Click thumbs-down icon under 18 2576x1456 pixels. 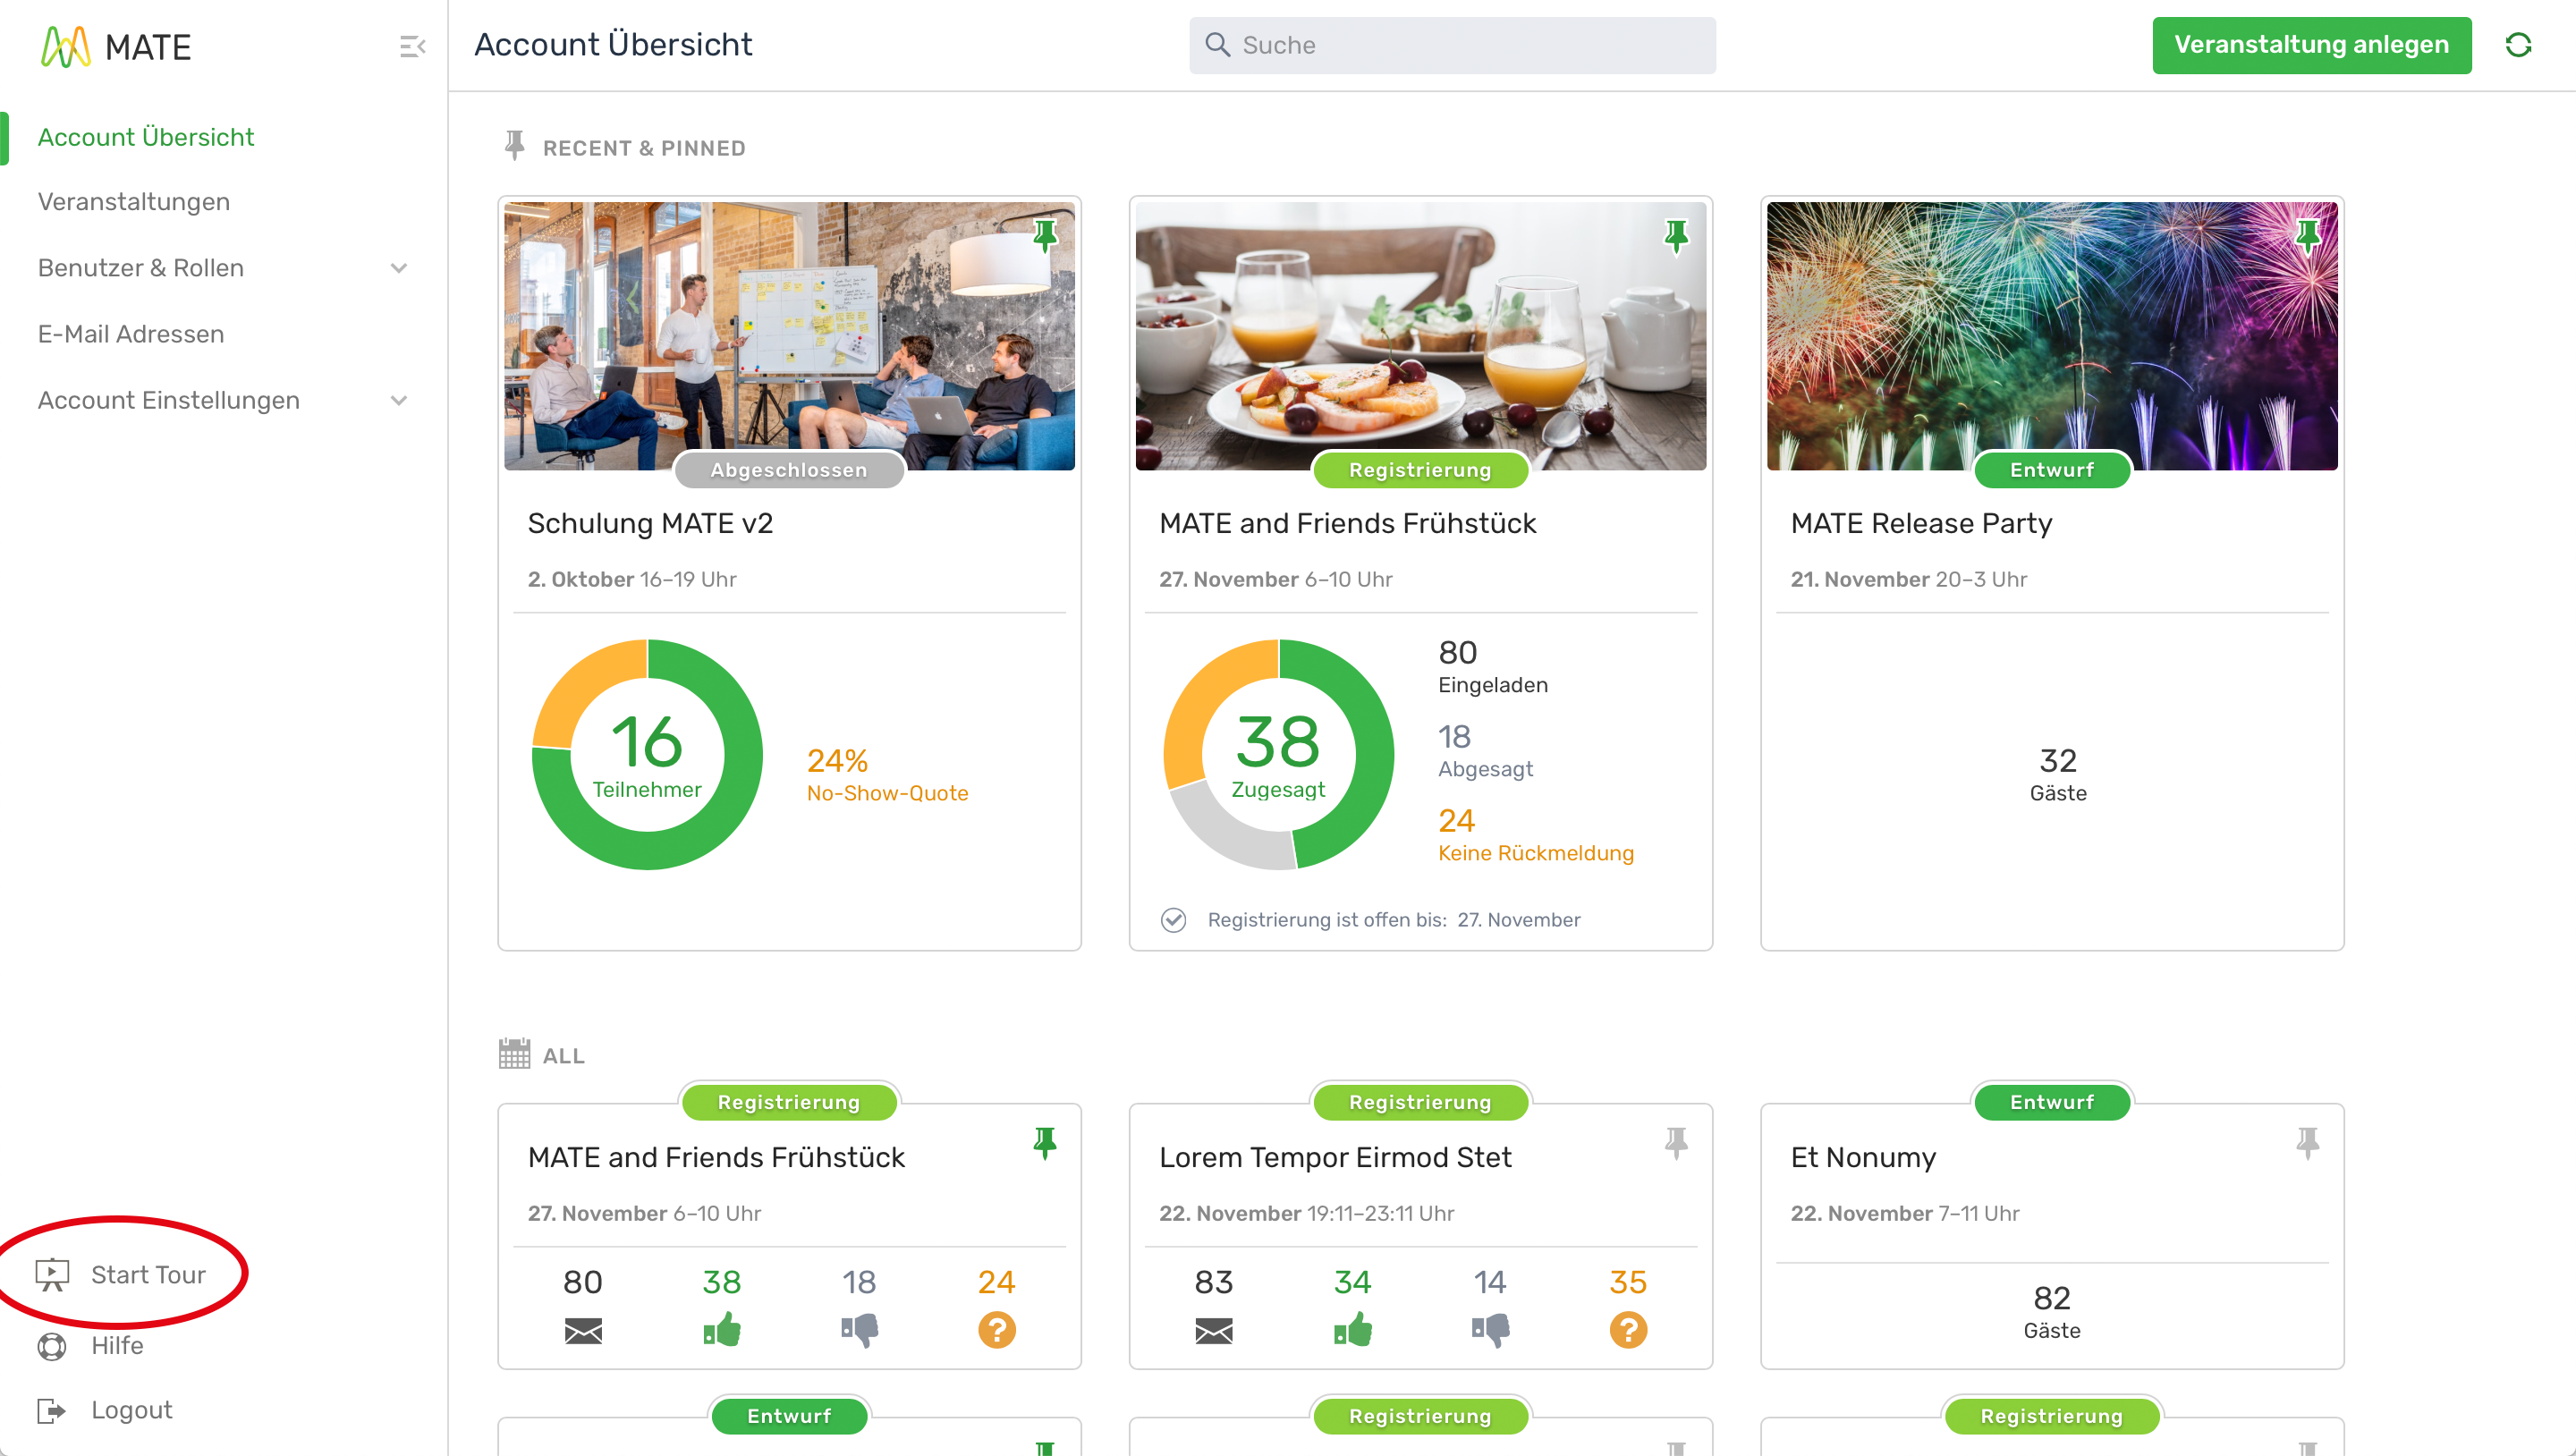859,1331
